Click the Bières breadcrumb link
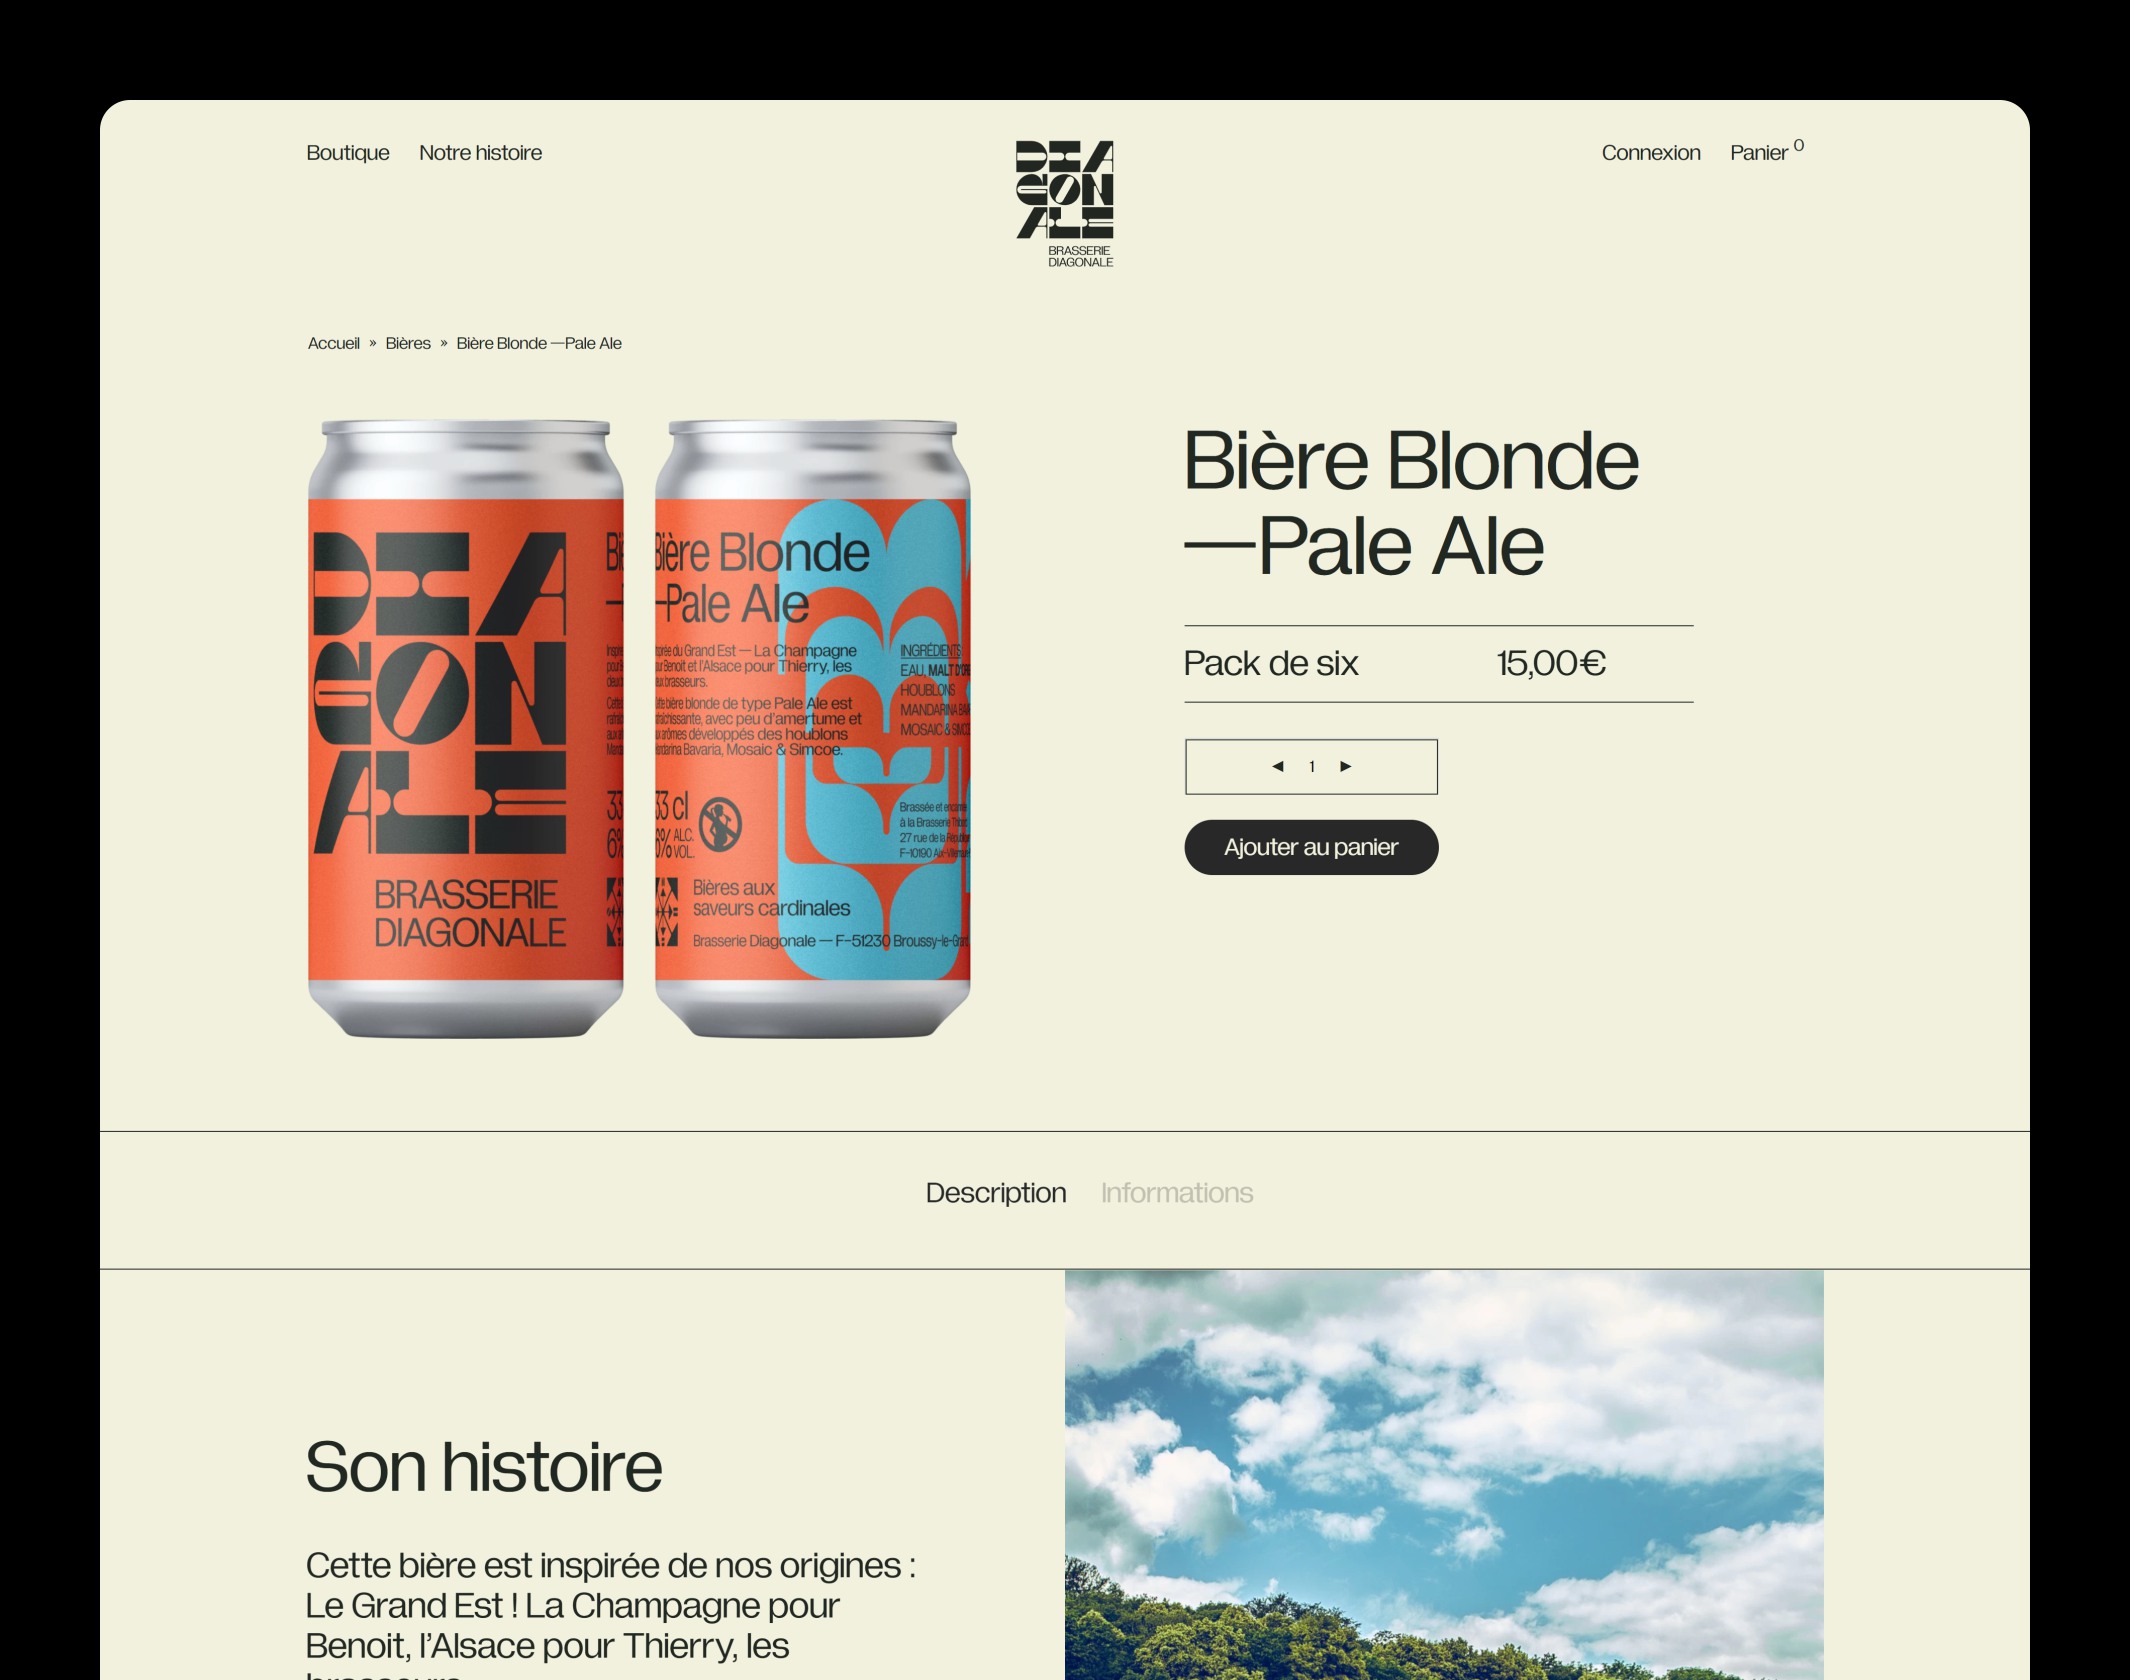The width and height of the screenshot is (2130, 1680). pos(408,343)
